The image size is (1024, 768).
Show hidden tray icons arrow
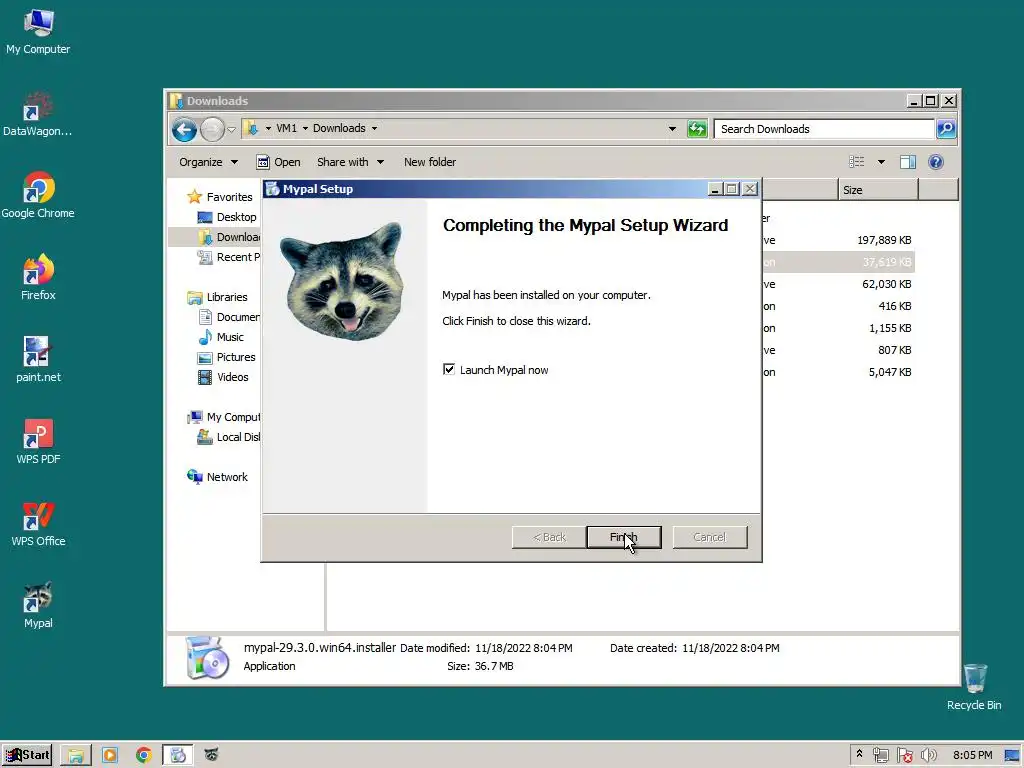click(859, 754)
